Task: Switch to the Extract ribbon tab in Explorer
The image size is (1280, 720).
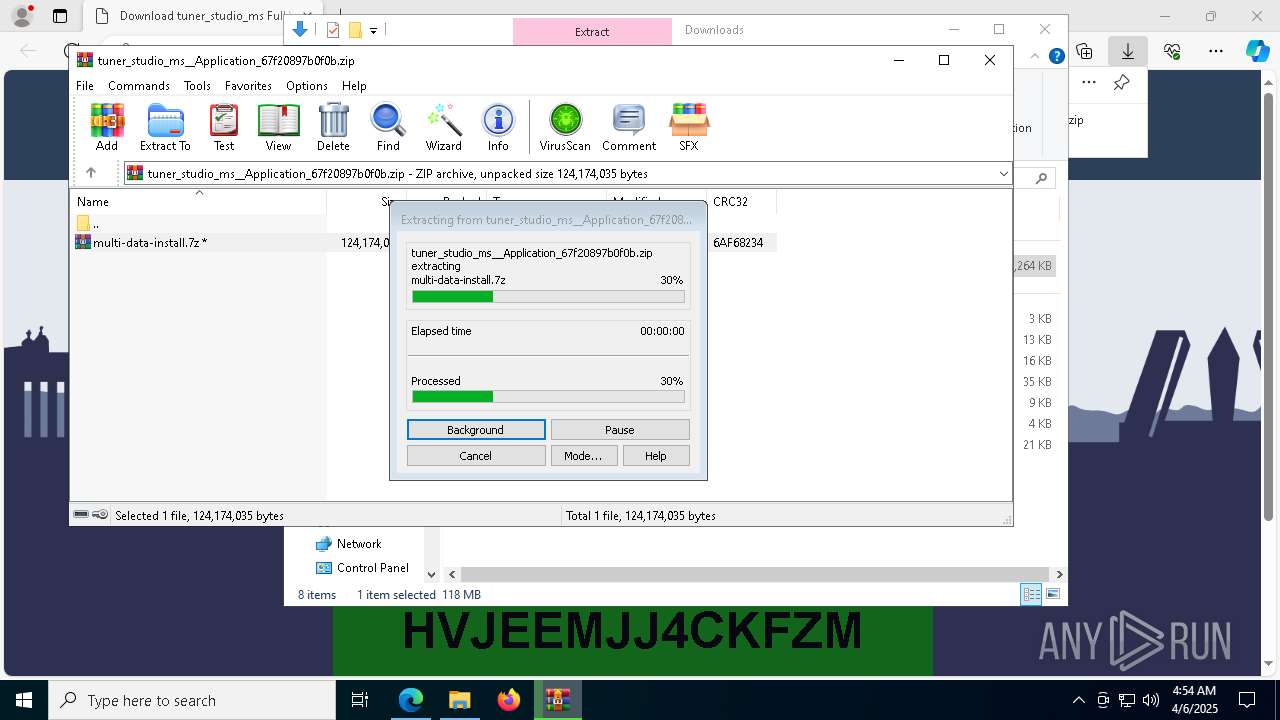Action: click(592, 31)
